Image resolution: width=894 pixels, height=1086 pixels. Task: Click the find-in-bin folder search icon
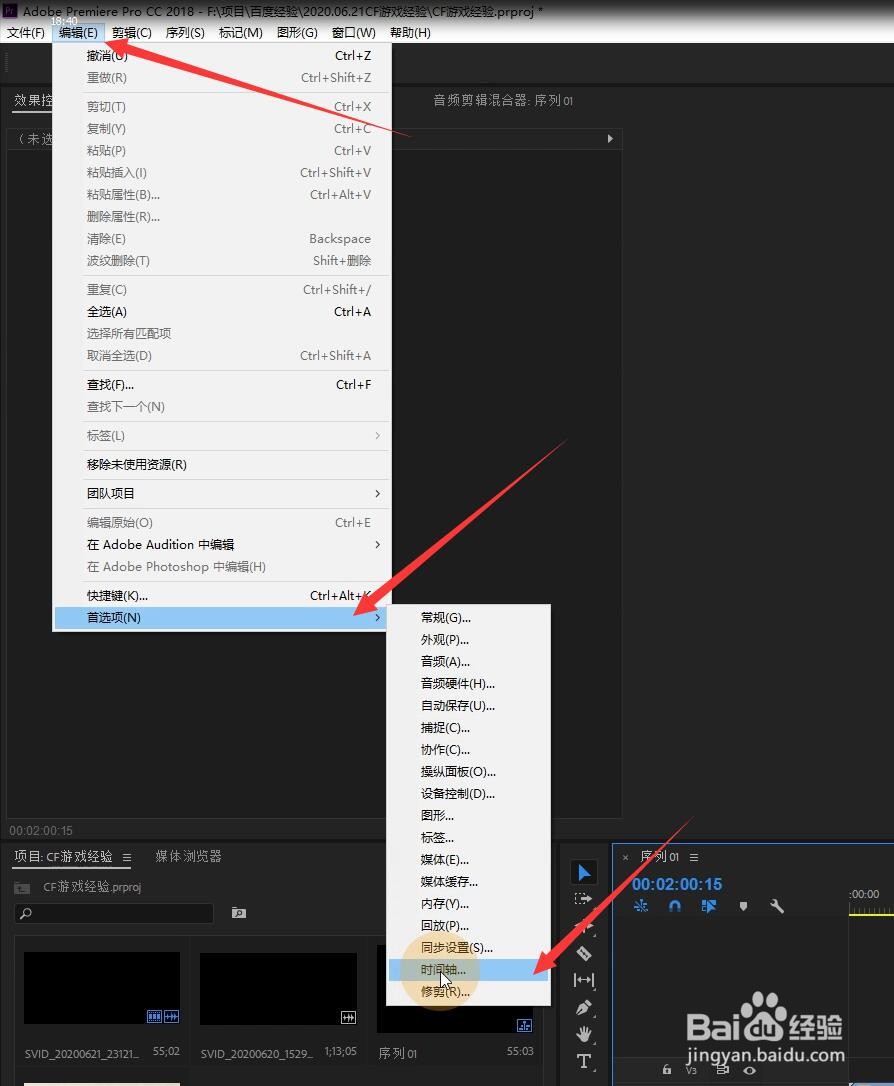point(239,913)
